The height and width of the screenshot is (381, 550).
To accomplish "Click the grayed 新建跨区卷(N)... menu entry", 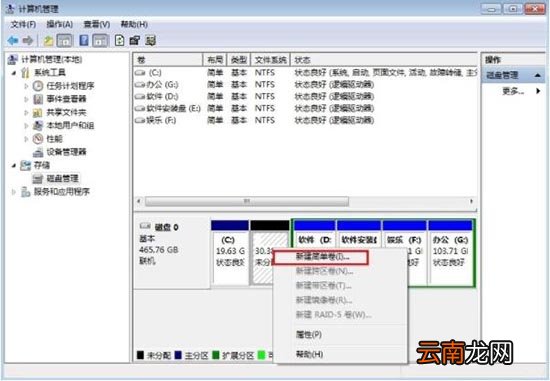I will click(x=340, y=271).
